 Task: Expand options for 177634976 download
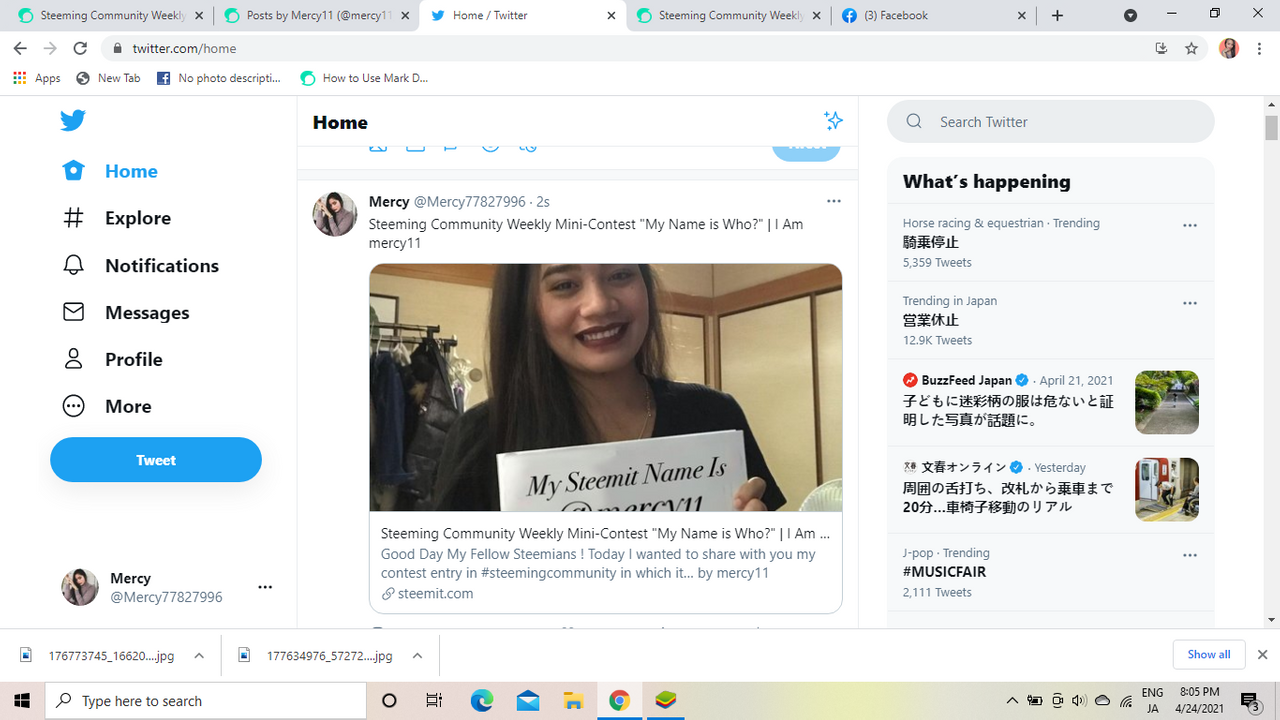[417, 656]
